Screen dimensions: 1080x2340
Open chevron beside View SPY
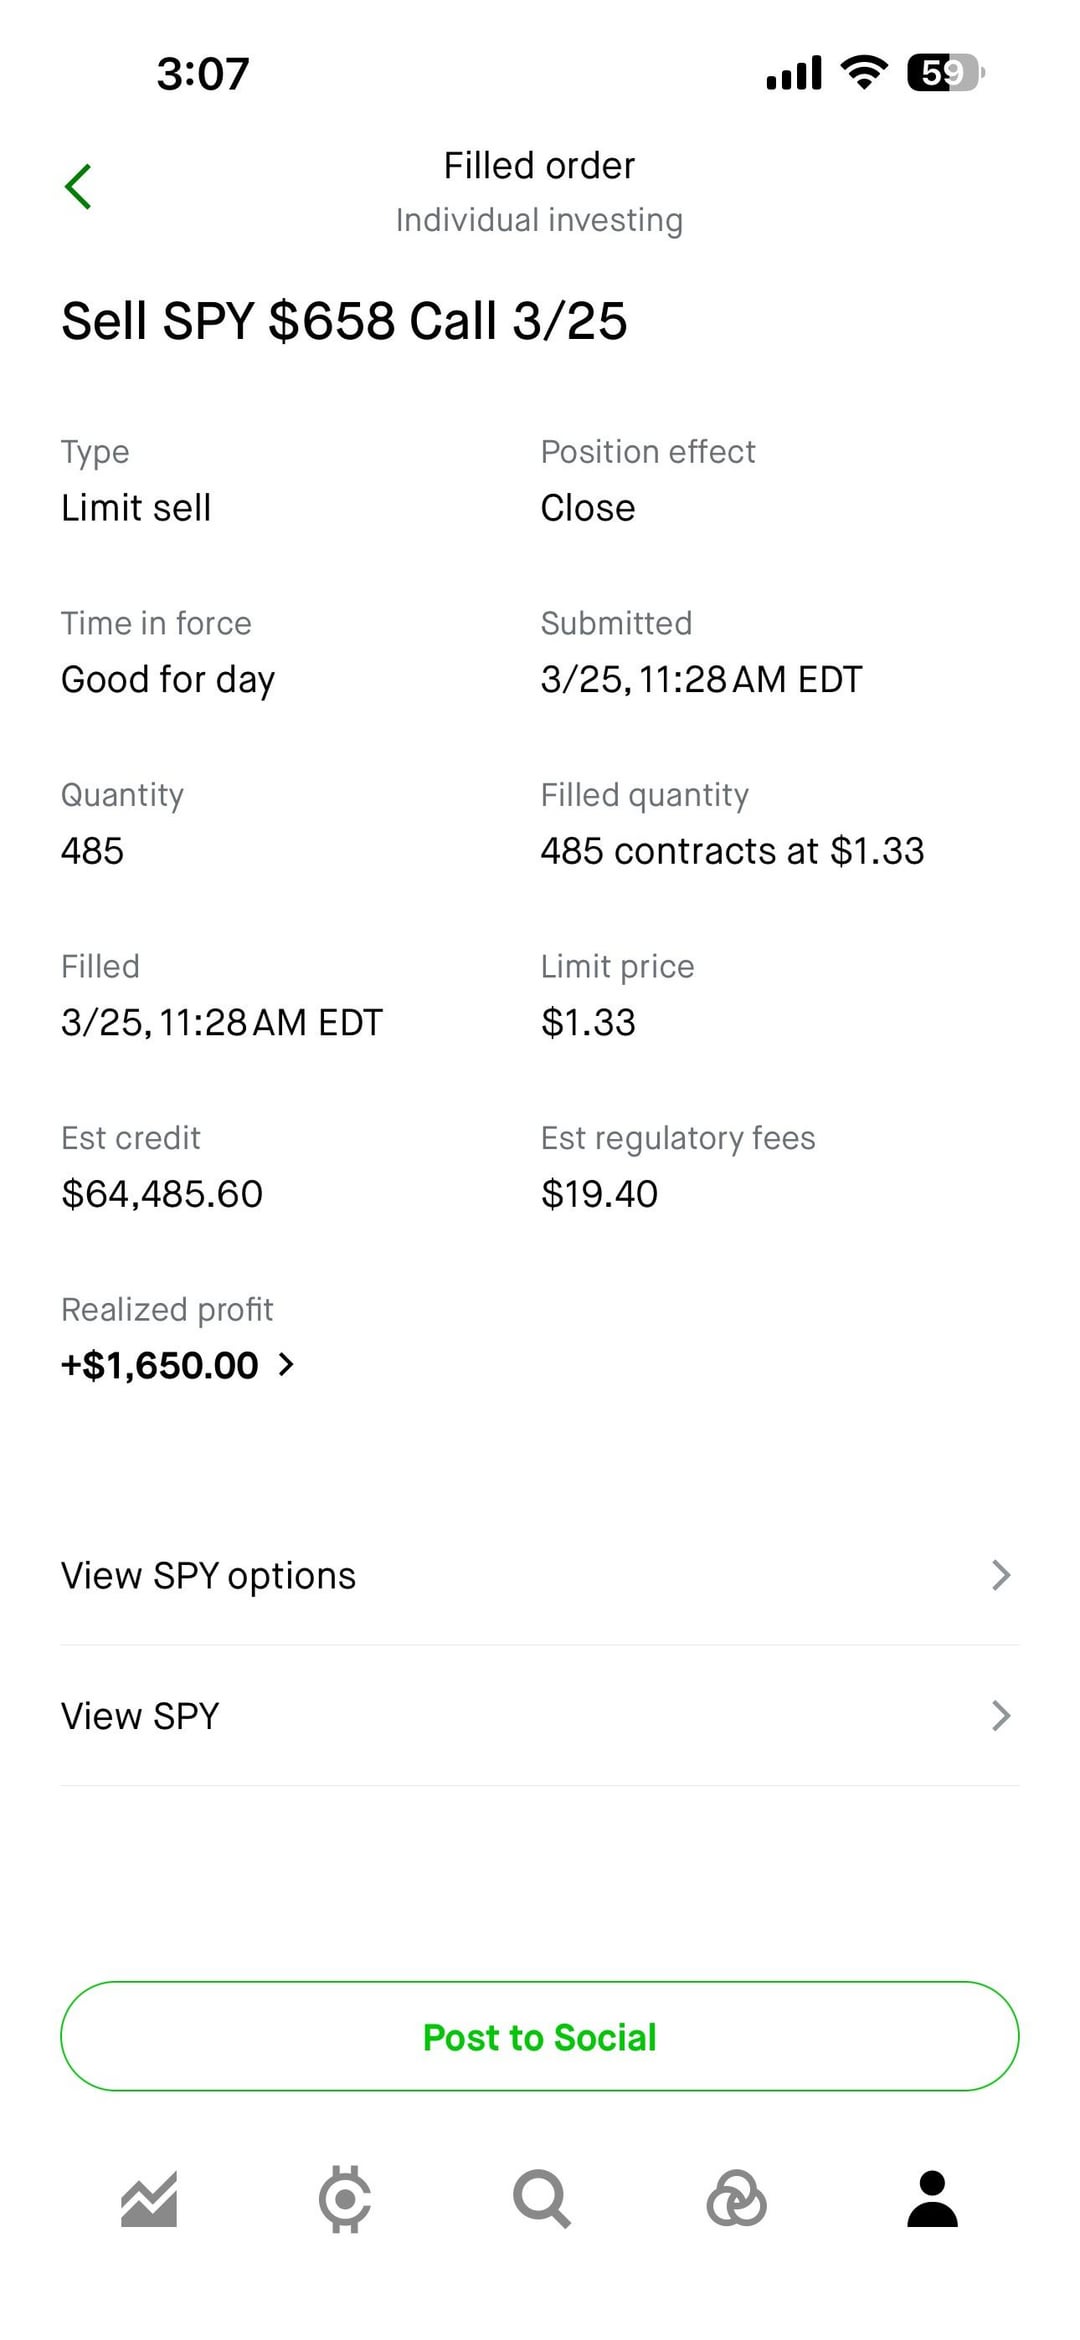(x=1000, y=1716)
